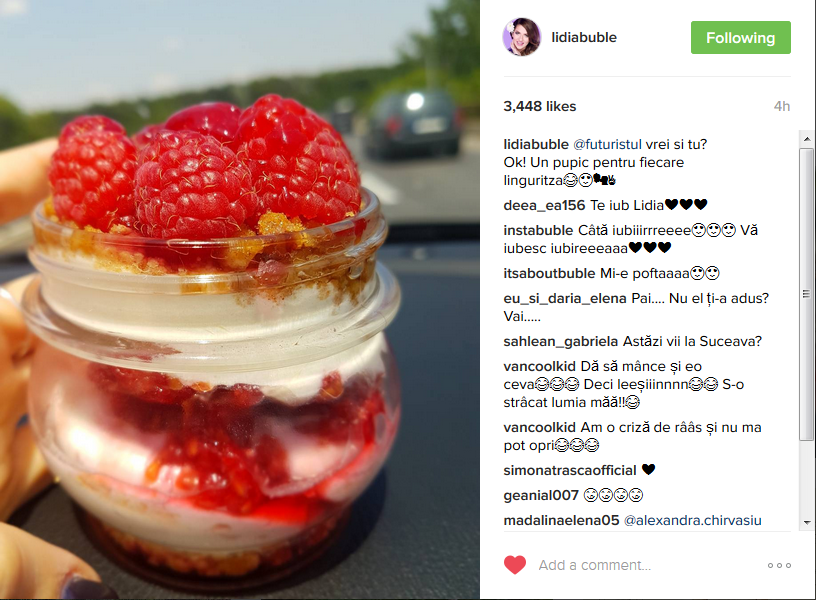Visit itsaboutbuble's profile
The width and height of the screenshot is (816, 600).
(549, 274)
